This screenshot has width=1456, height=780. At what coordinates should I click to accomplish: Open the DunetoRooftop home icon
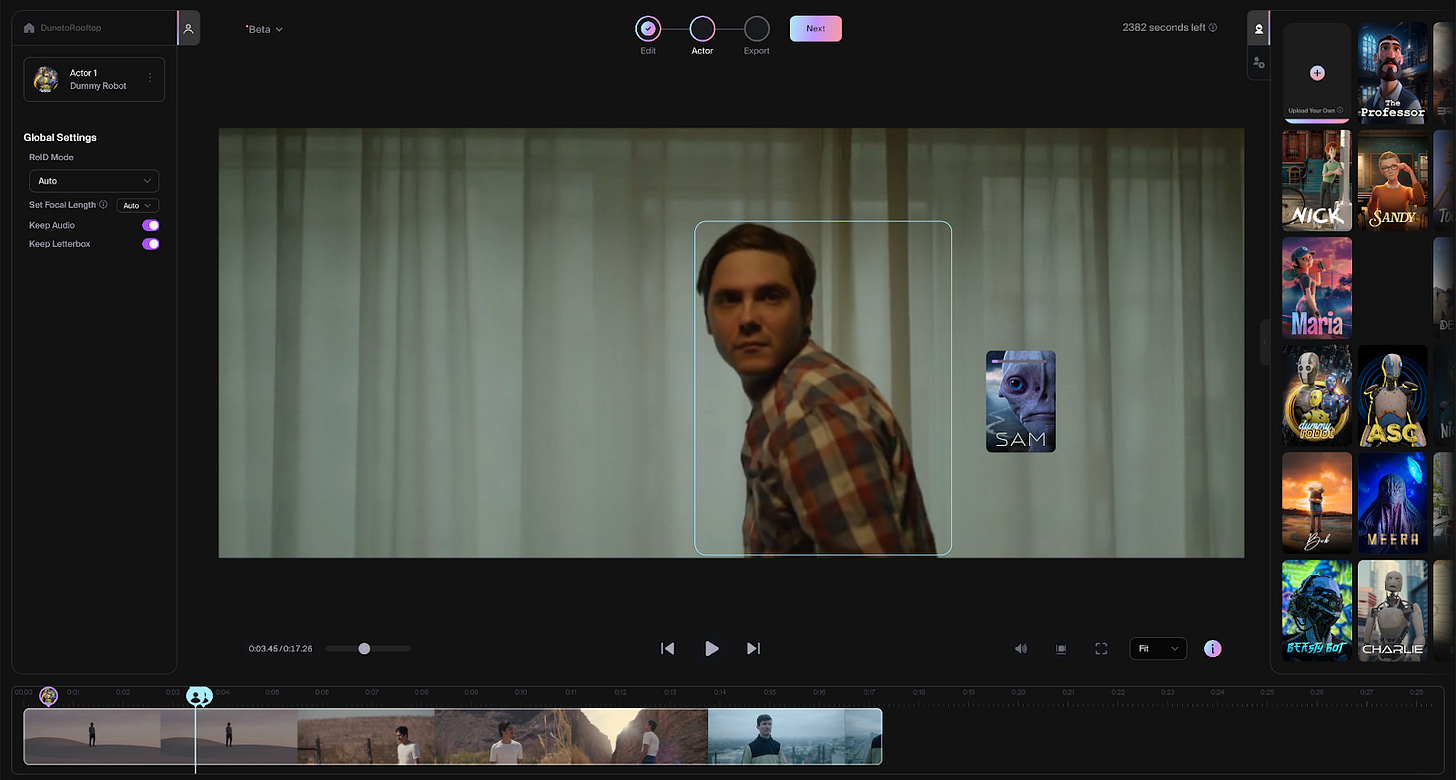tap(29, 28)
